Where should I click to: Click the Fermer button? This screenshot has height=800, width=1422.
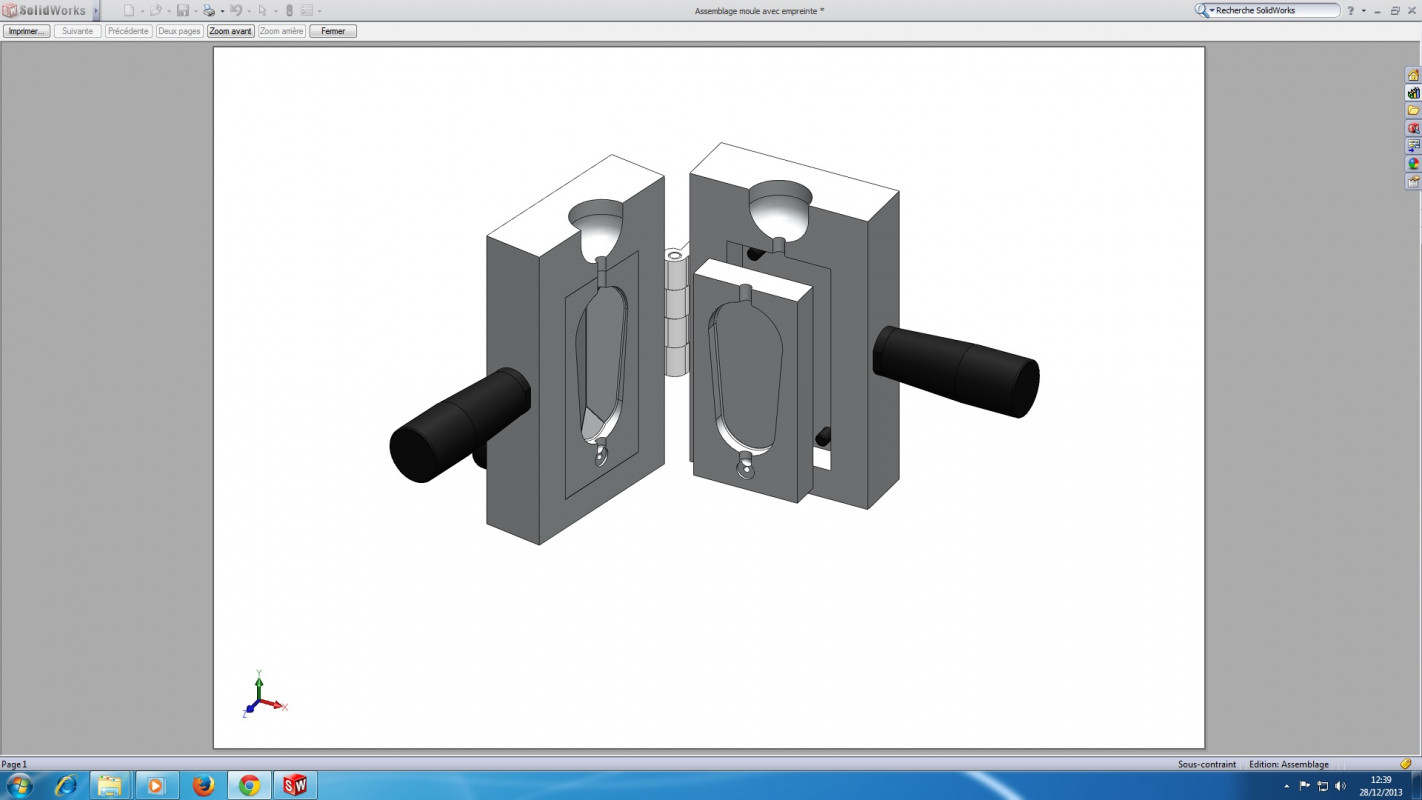(333, 31)
